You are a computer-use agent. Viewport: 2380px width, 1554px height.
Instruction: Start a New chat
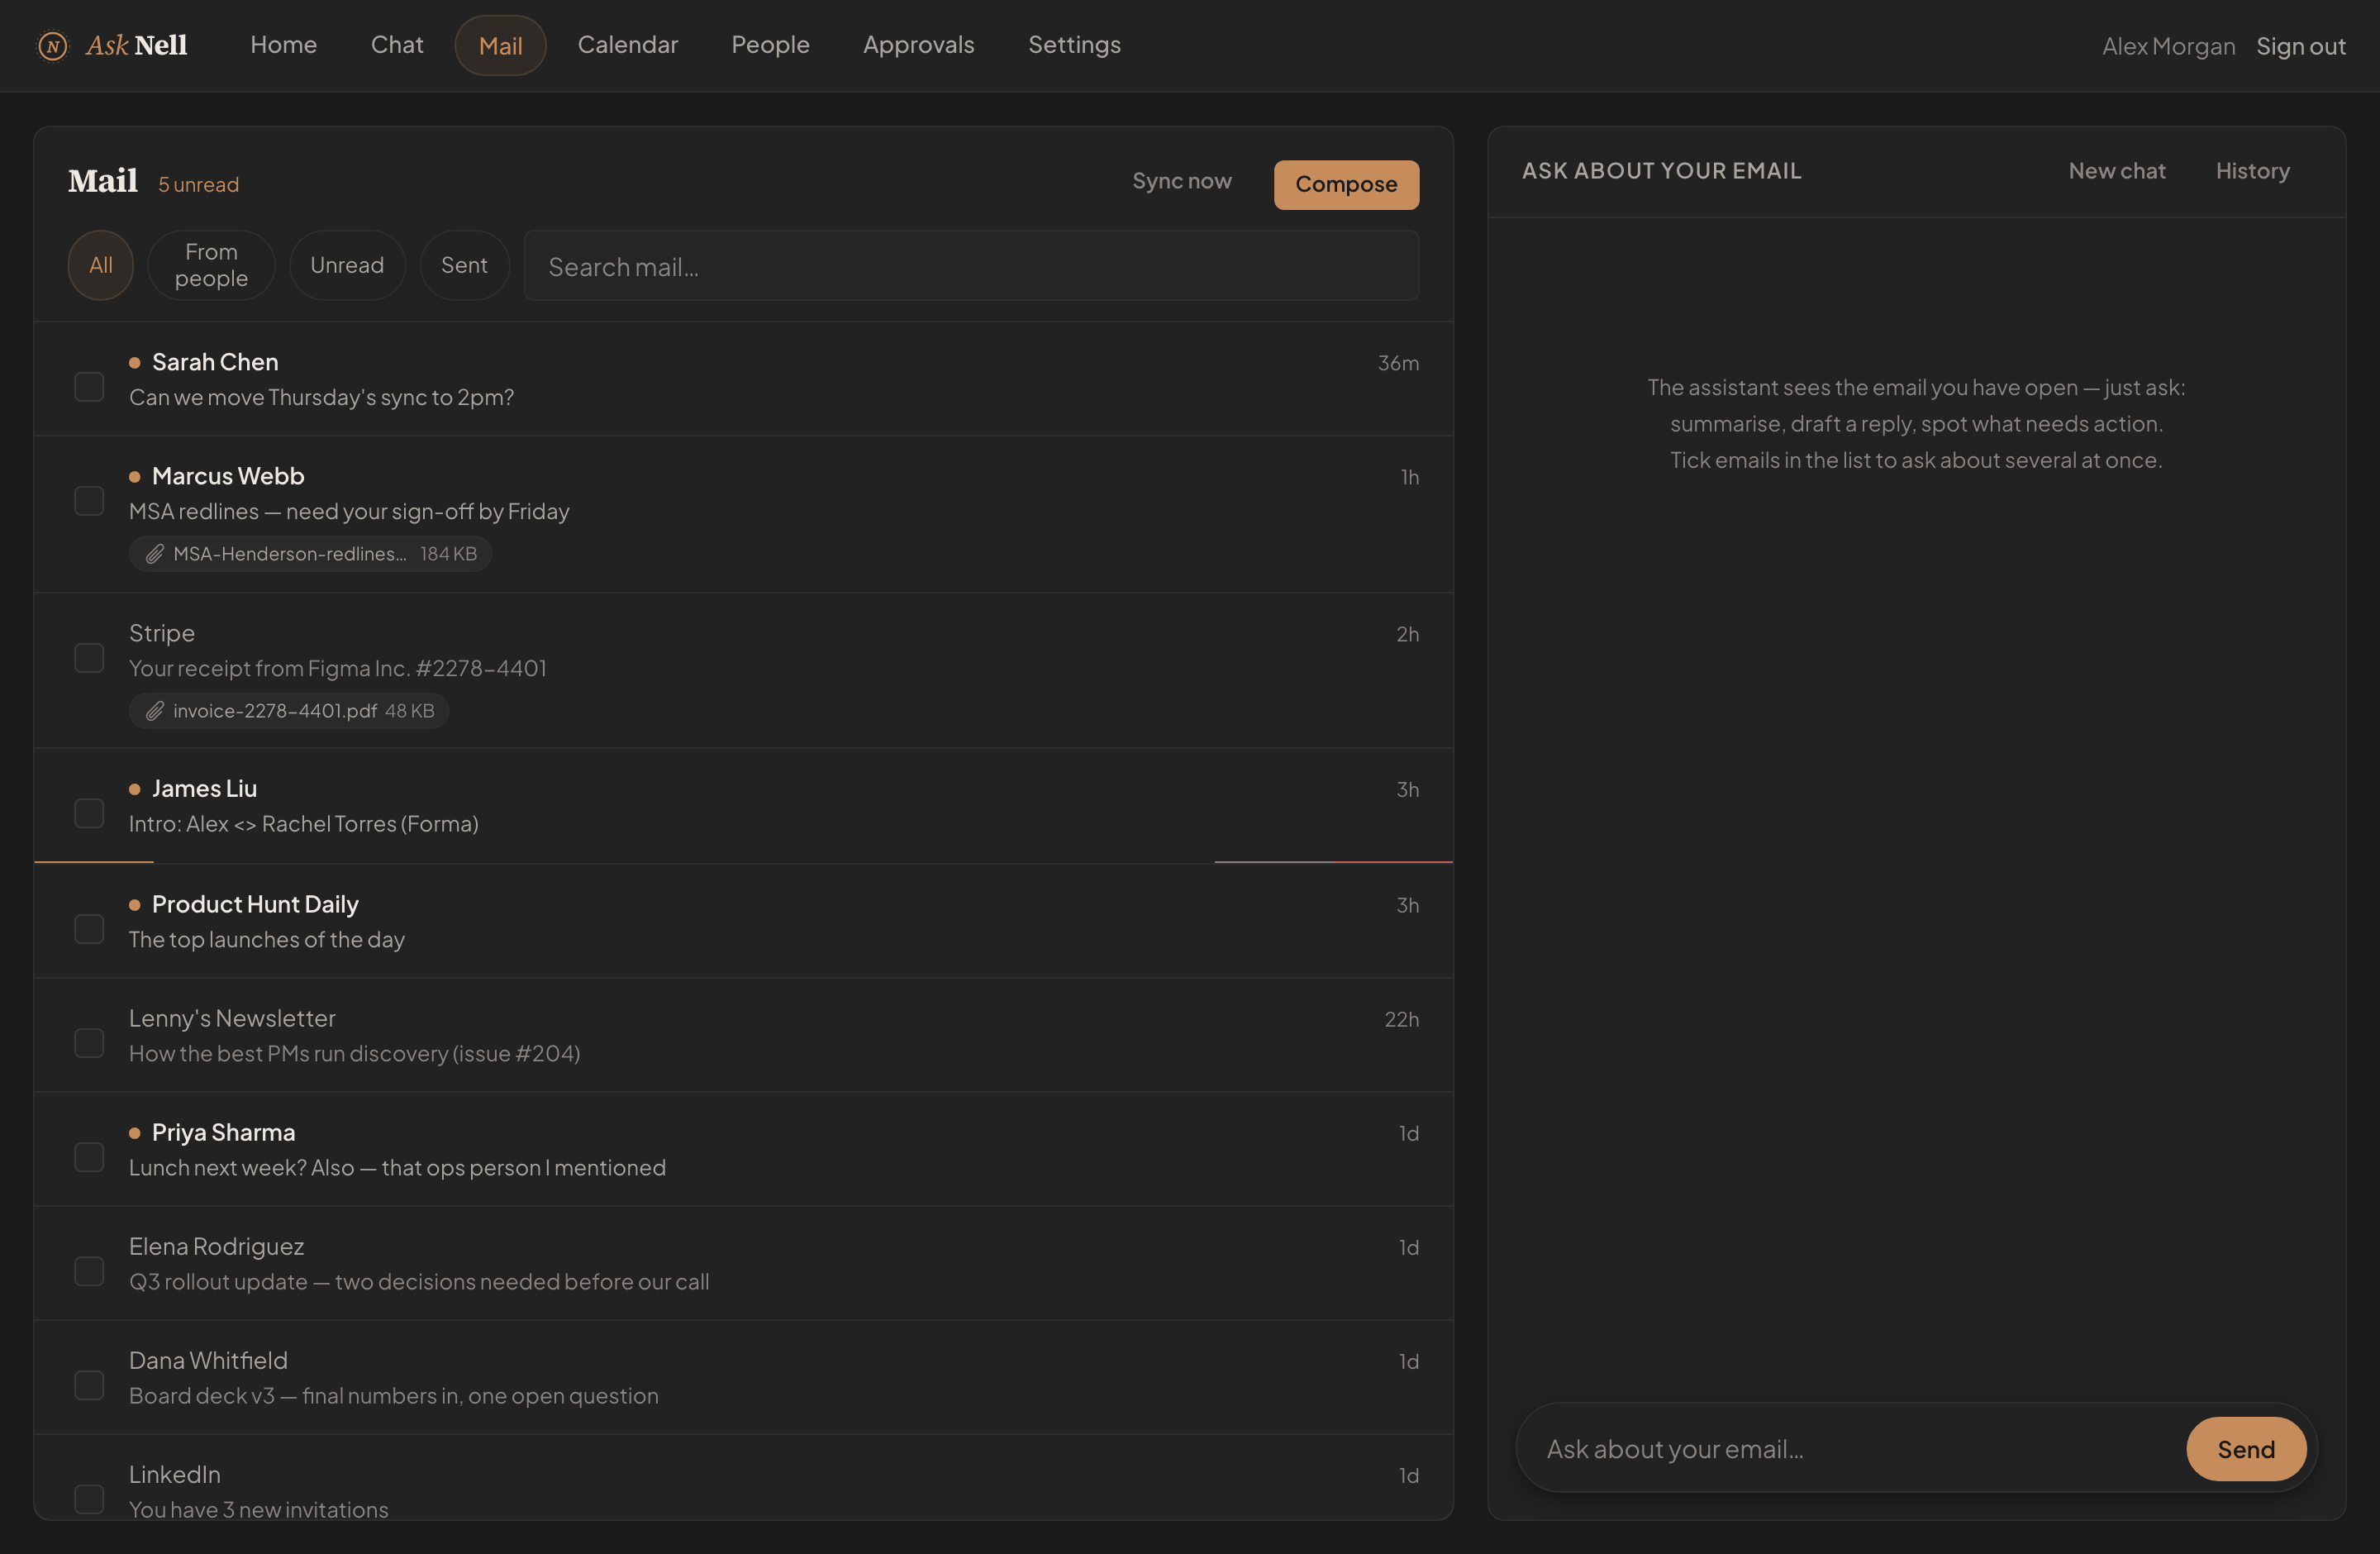click(2116, 171)
